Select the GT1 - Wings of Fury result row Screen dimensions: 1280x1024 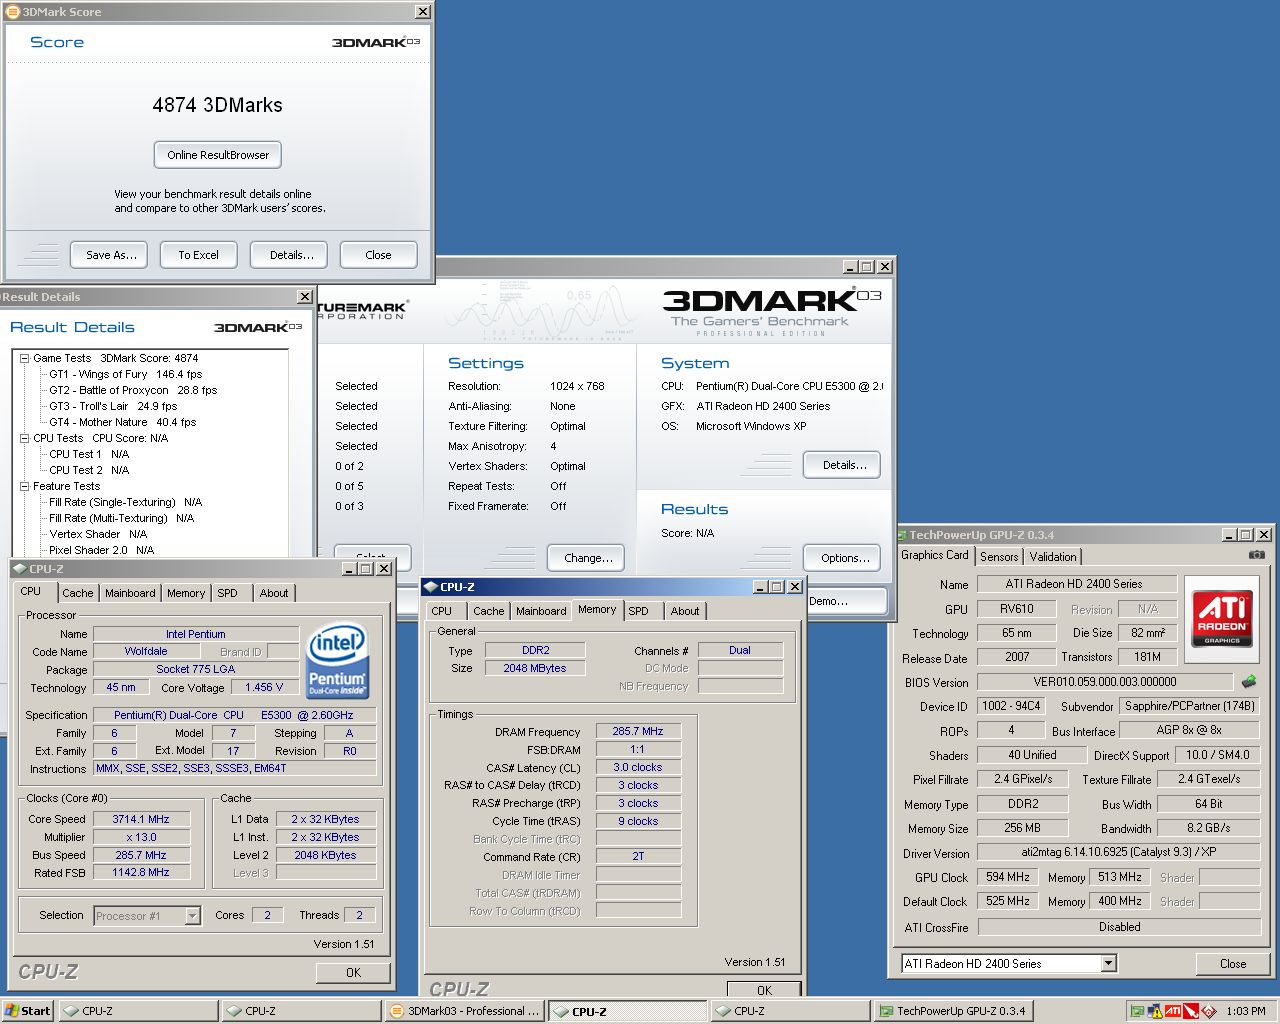click(125, 374)
